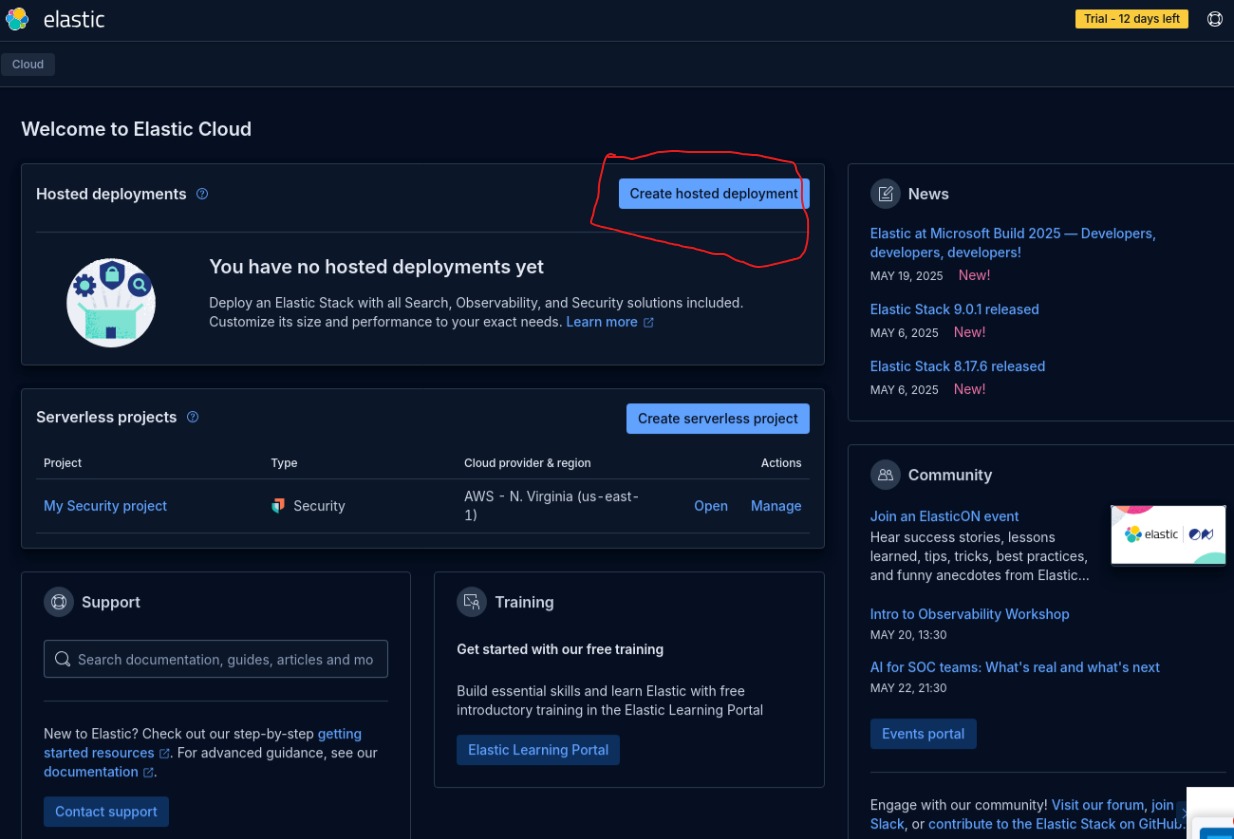
Task: Click the News panel icon
Action: tap(885, 194)
